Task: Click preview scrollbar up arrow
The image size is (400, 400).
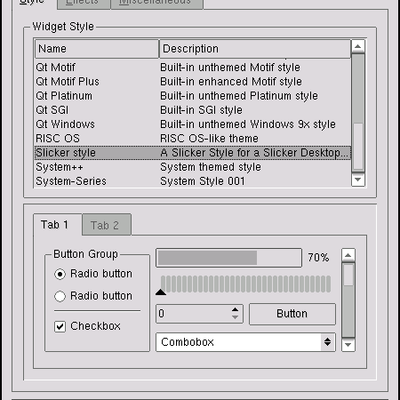Action: (x=348, y=256)
